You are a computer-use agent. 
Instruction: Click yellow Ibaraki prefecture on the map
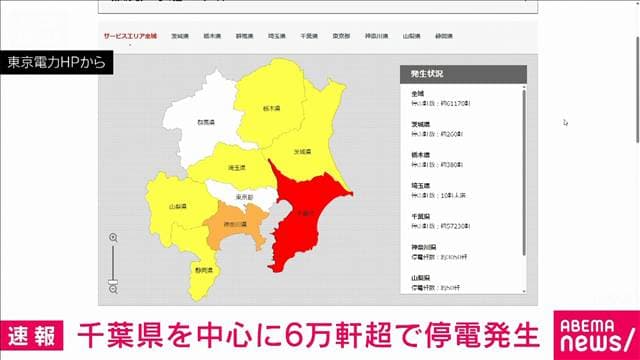(x=302, y=151)
